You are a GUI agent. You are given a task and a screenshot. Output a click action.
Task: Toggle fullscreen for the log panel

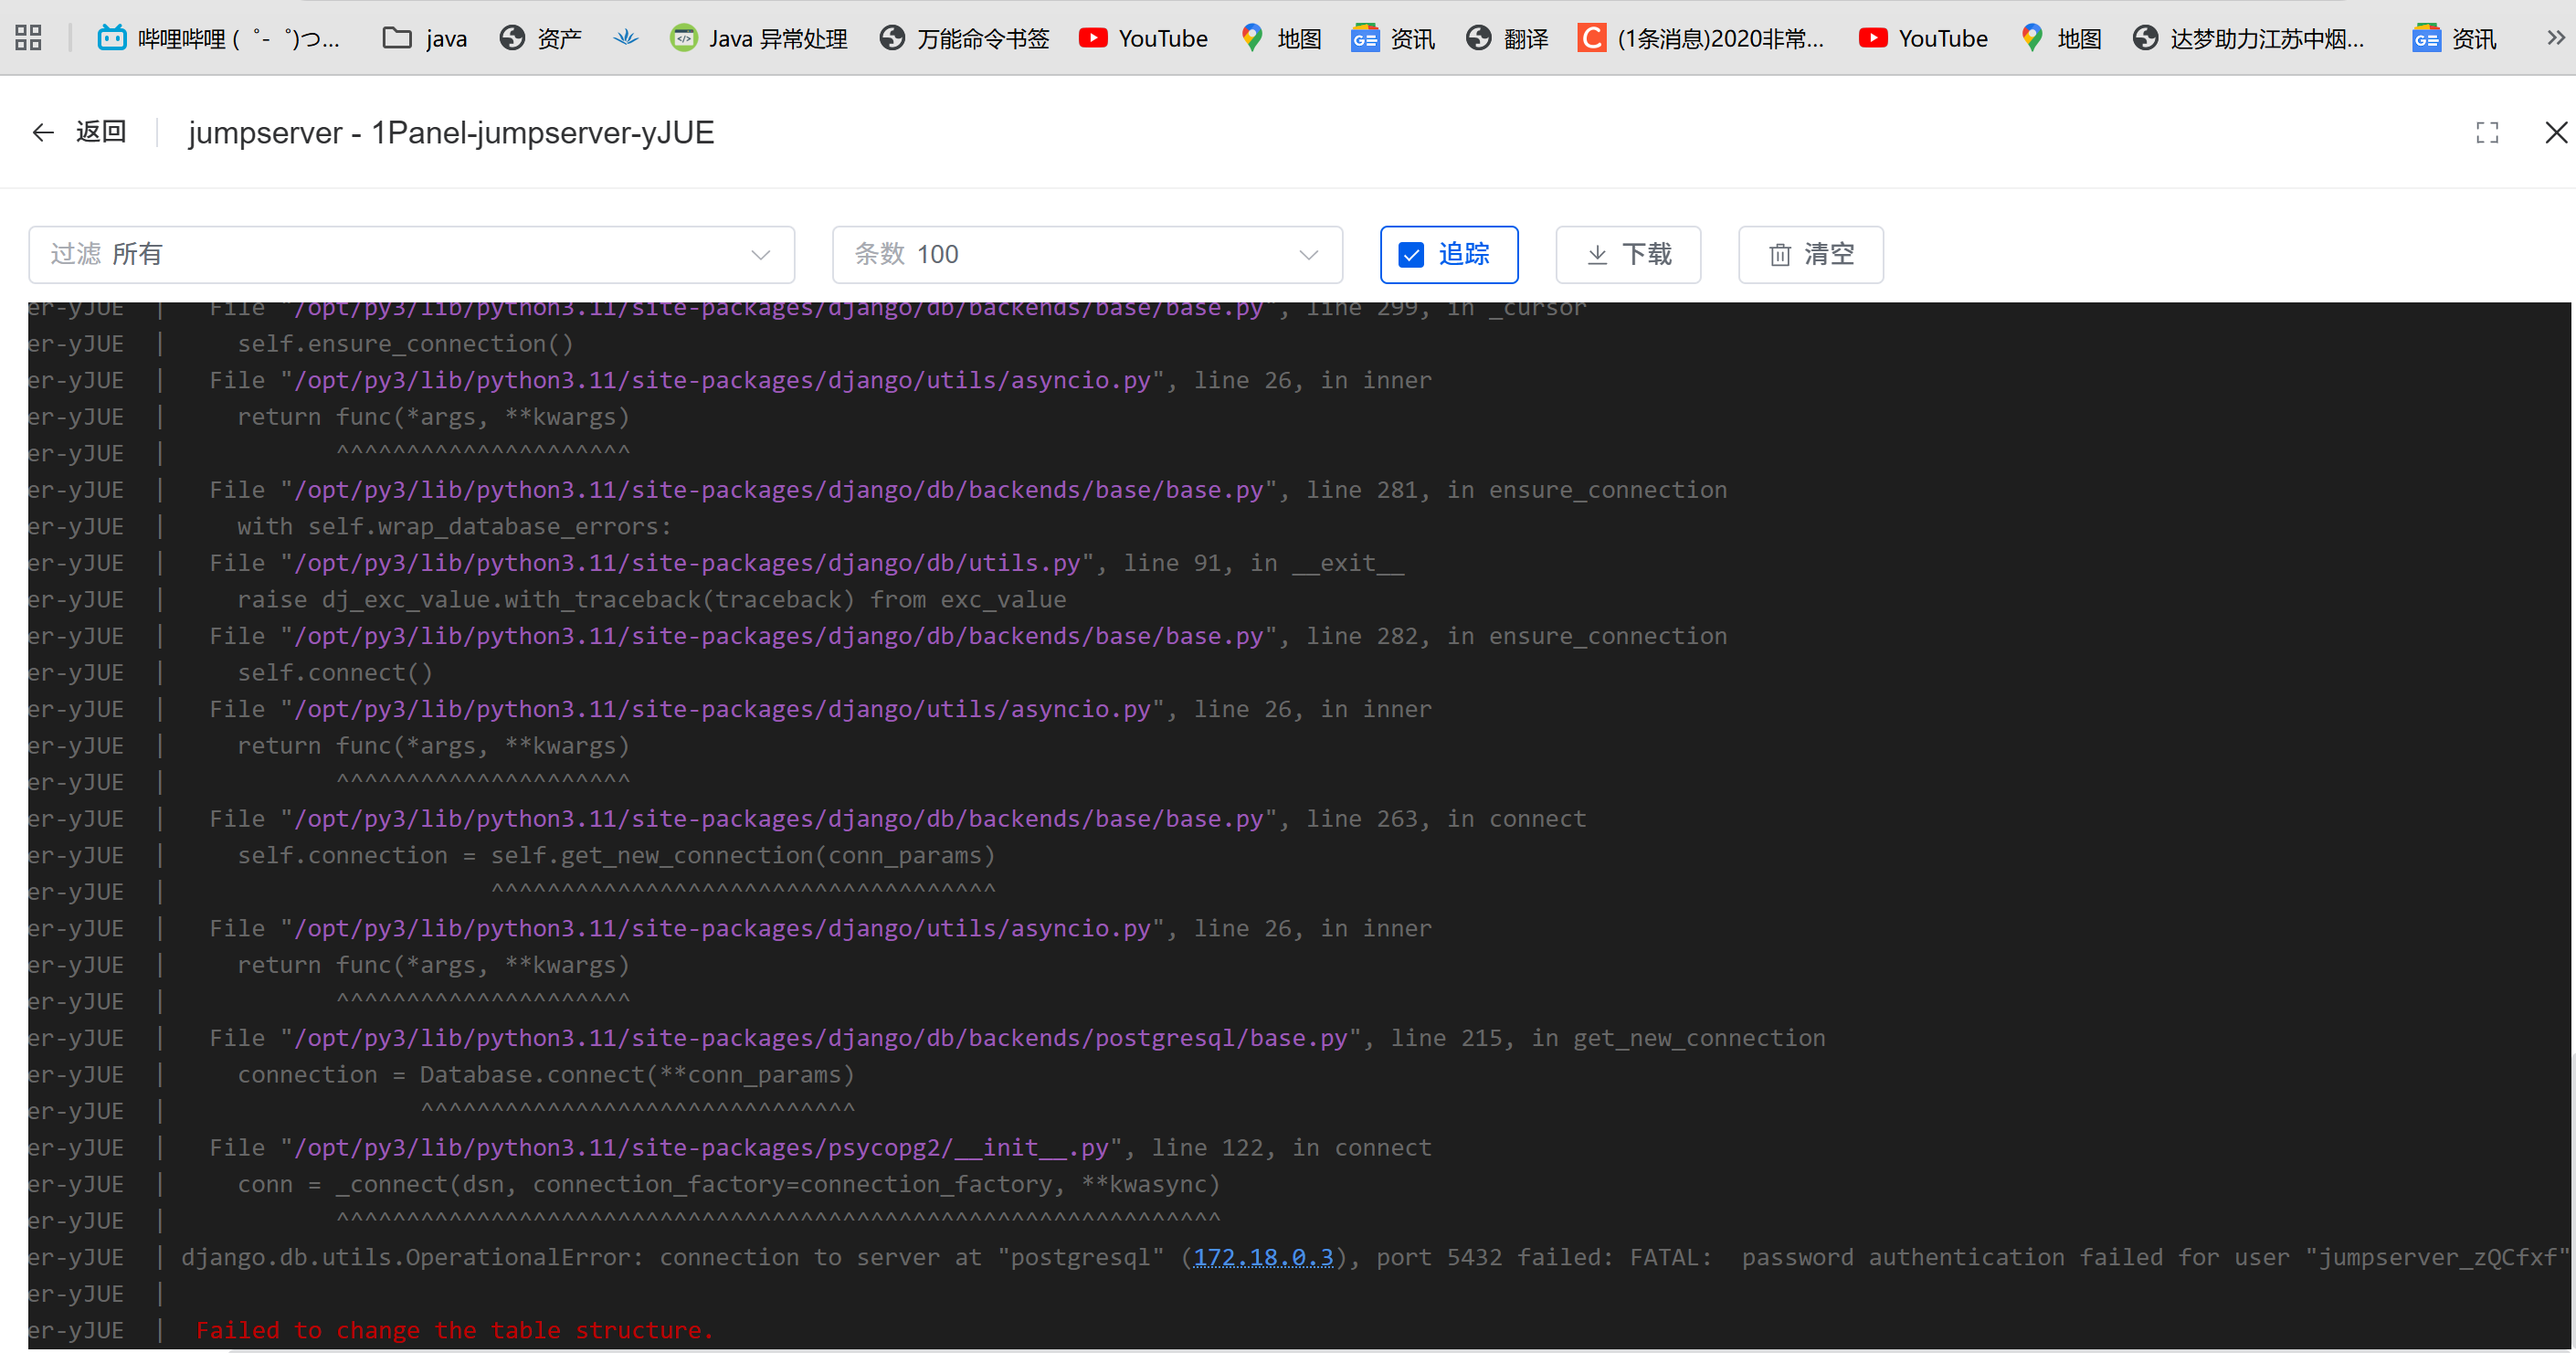pyautogui.click(x=2487, y=132)
